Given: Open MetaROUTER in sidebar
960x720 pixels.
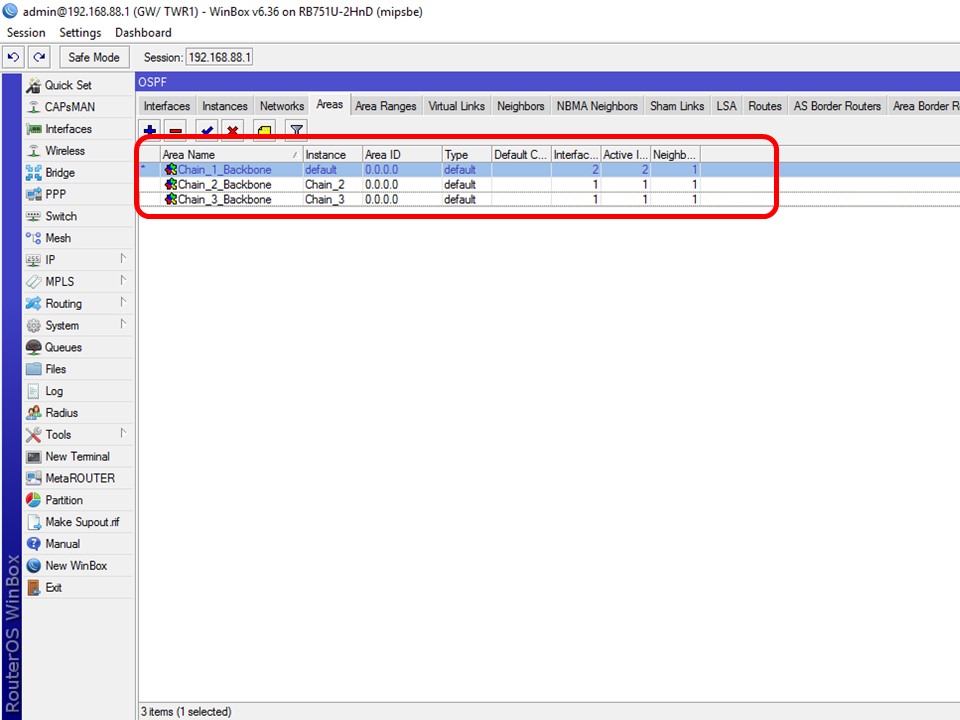Looking at the screenshot, I should point(80,478).
